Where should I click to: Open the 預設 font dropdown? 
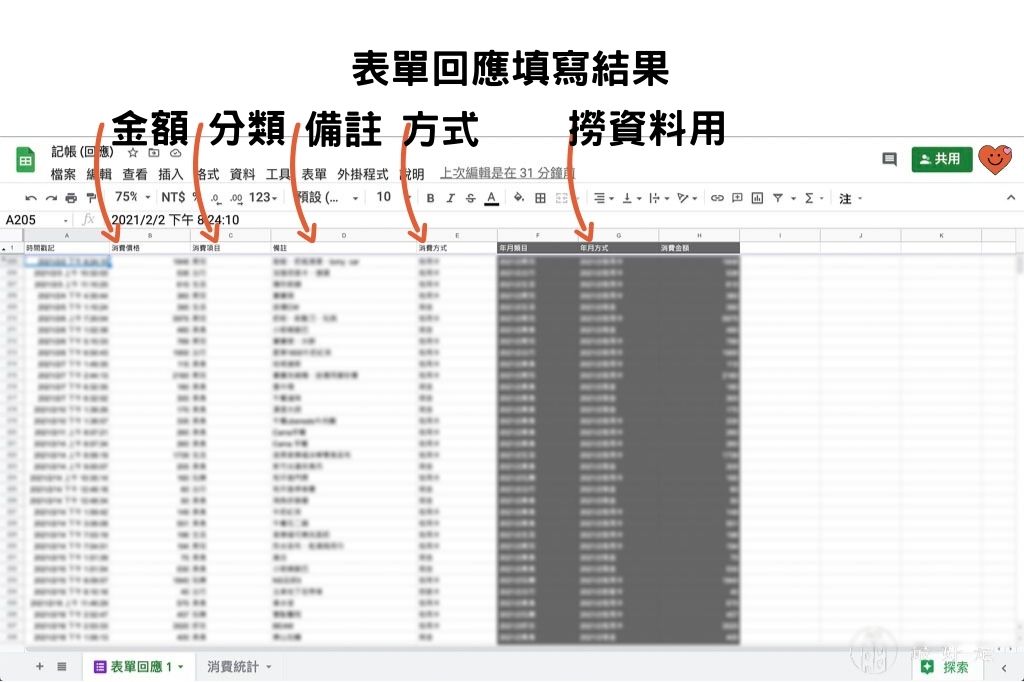[x=327, y=197]
